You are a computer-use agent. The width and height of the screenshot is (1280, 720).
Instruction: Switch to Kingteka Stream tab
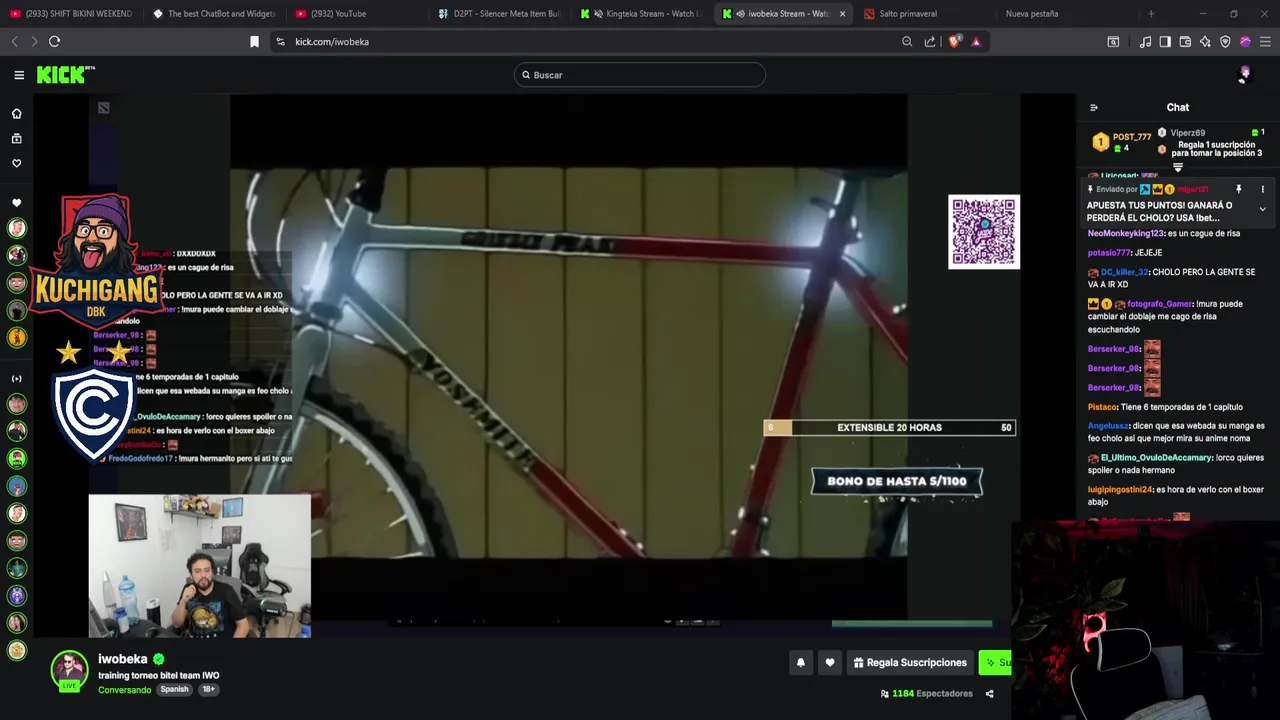pos(643,14)
